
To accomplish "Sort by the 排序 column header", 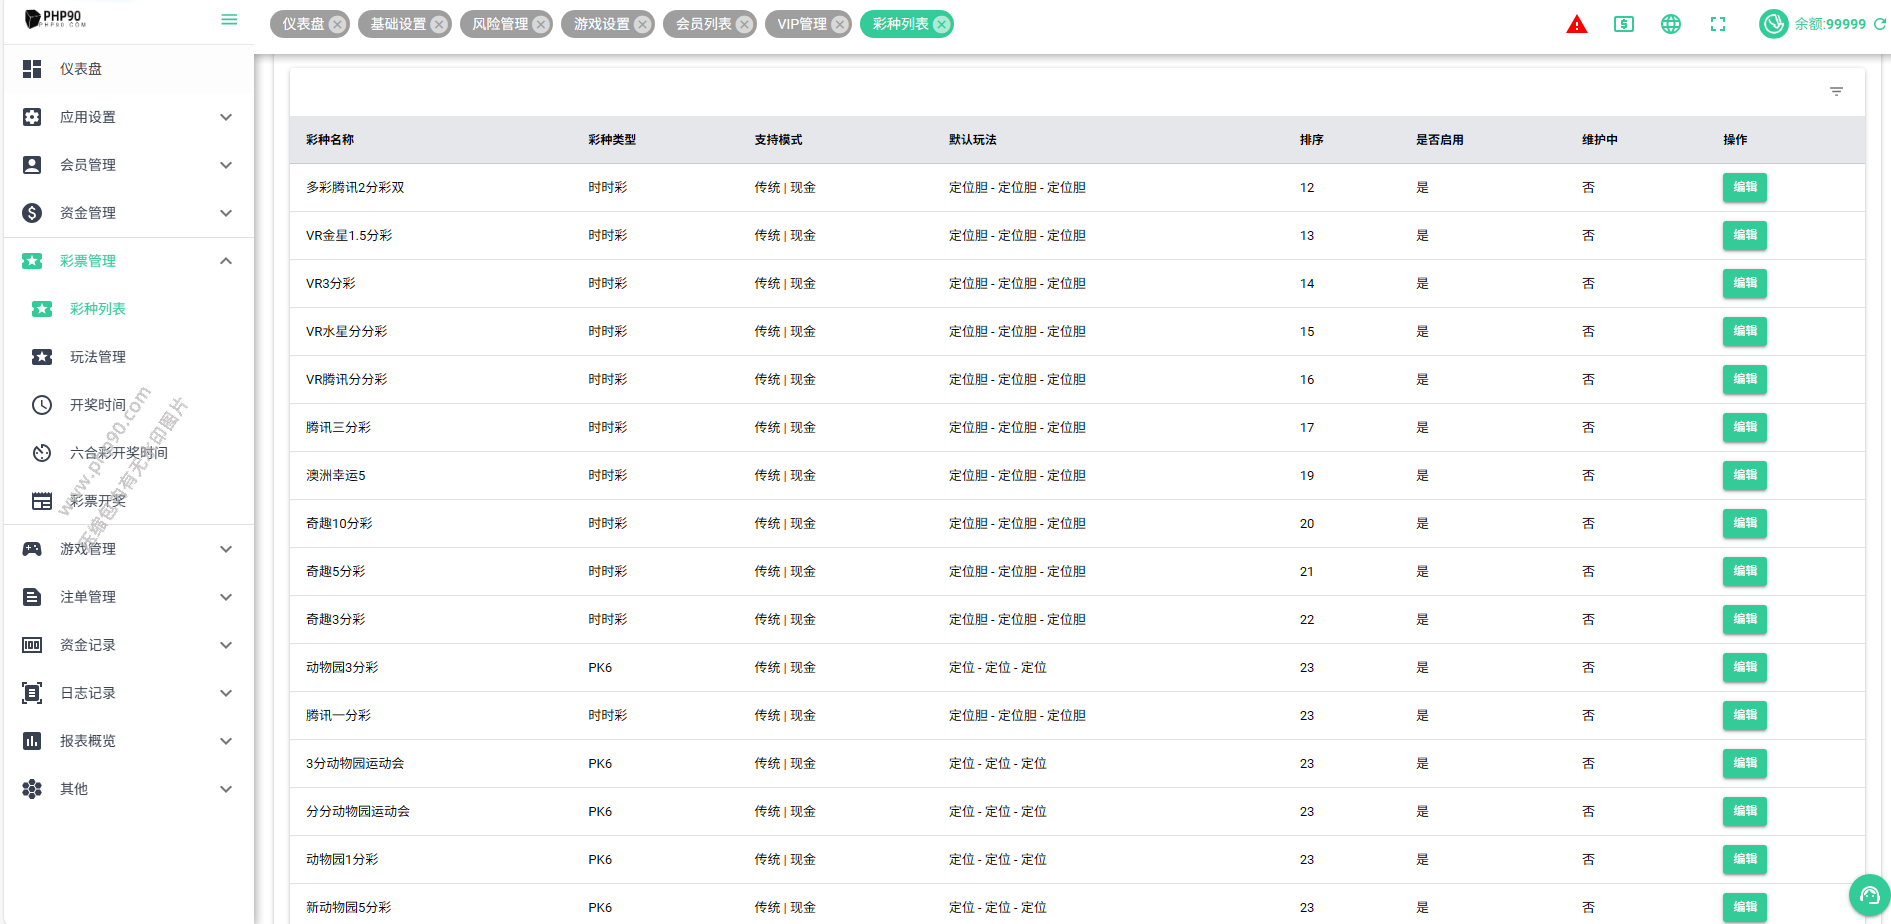I will (1311, 140).
